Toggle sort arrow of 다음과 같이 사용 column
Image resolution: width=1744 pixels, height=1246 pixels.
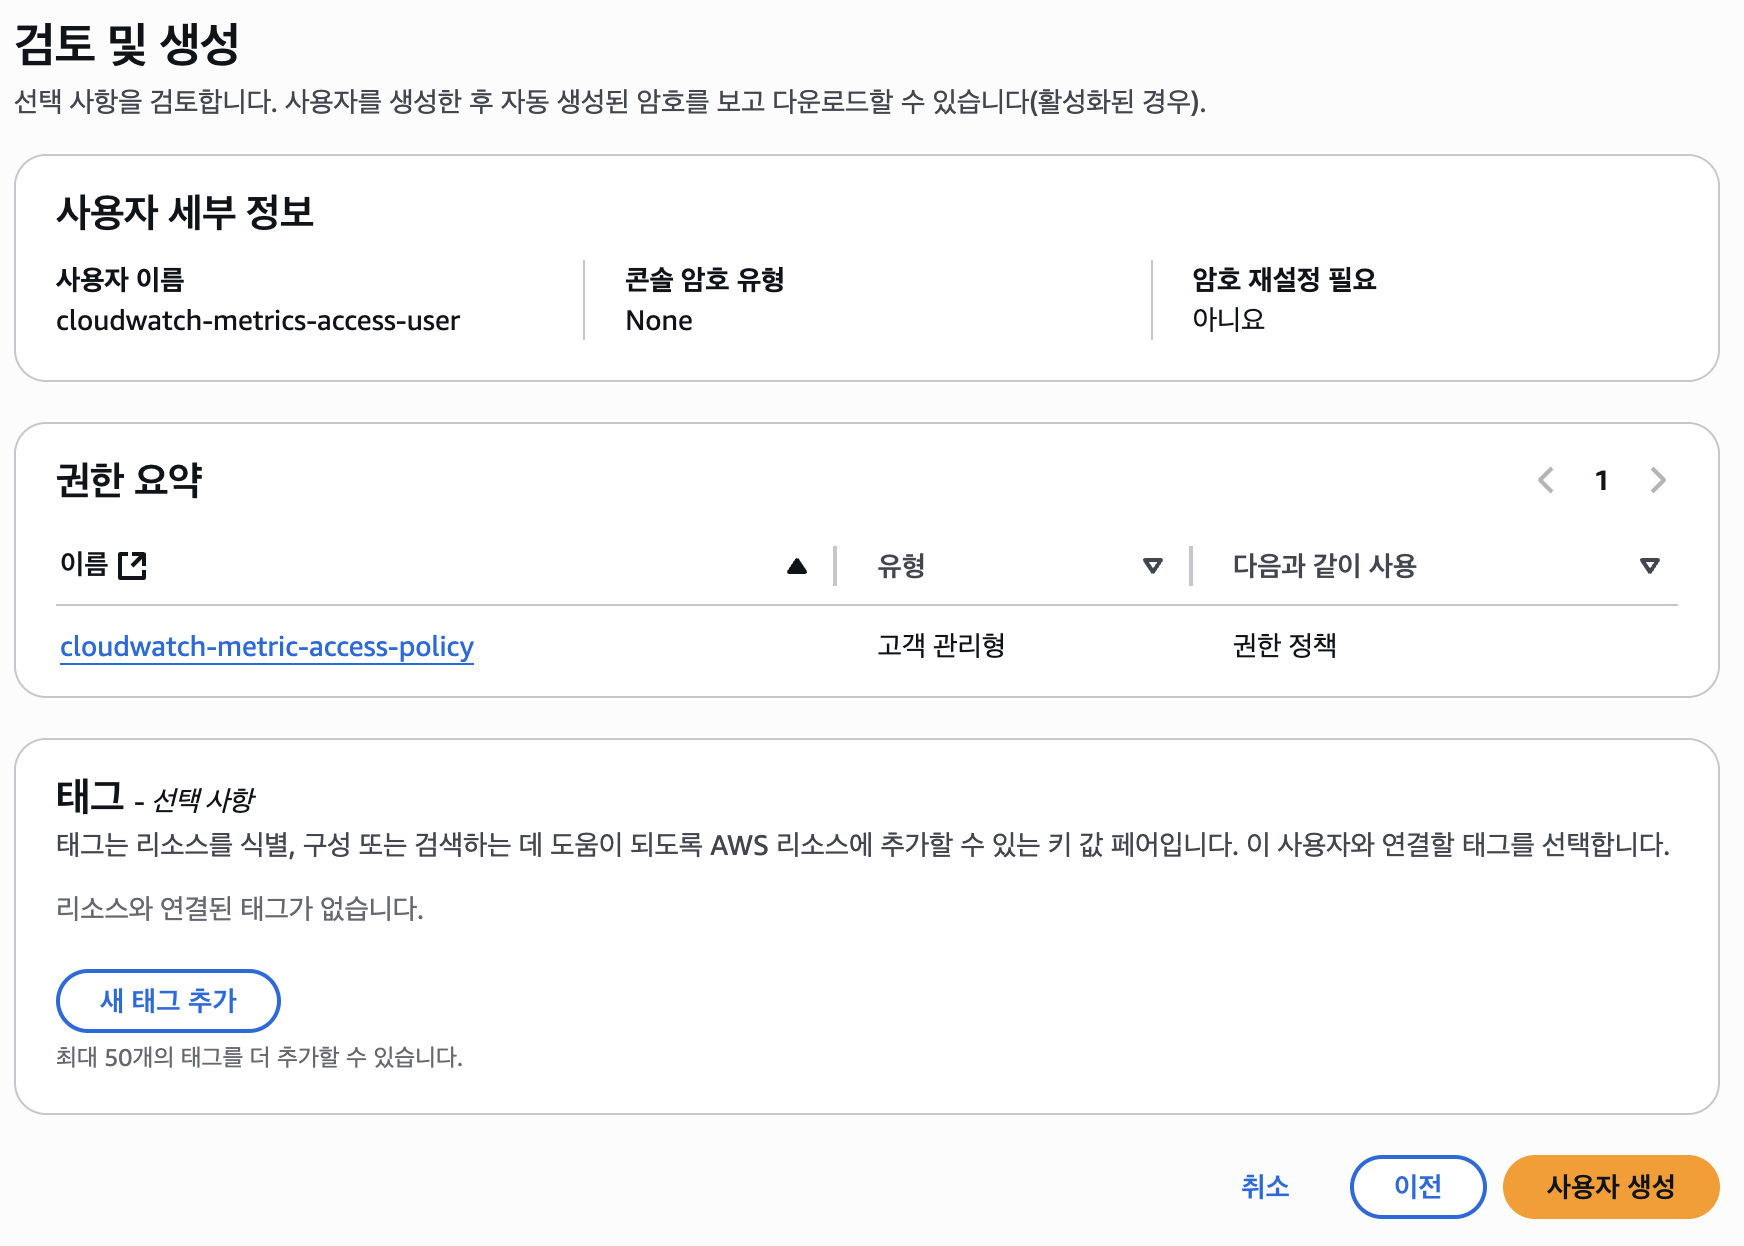pyautogui.click(x=1649, y=566)
